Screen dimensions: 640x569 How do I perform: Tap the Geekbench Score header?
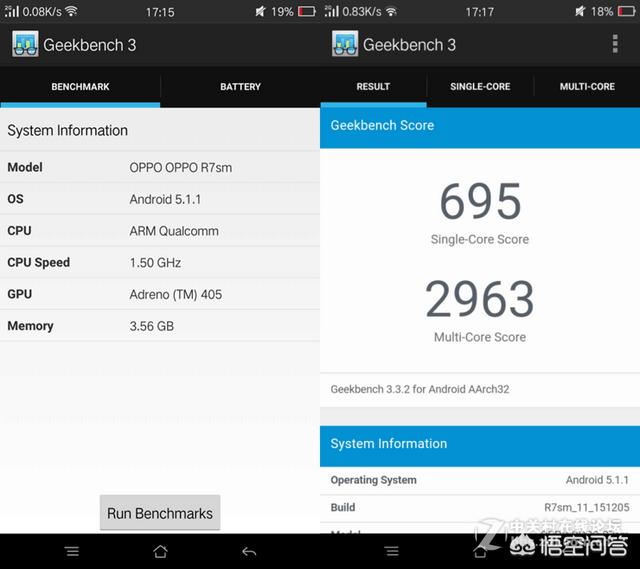point(480,127)
